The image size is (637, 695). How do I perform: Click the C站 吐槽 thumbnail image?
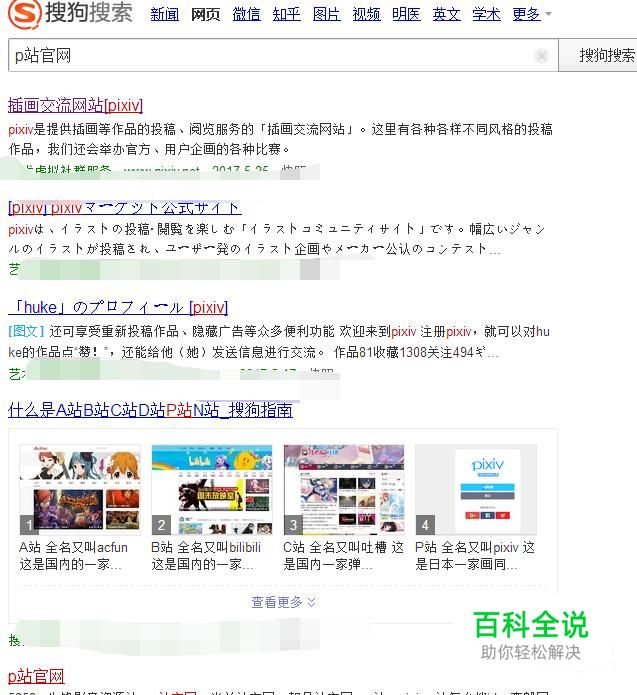tap(344, 490)
